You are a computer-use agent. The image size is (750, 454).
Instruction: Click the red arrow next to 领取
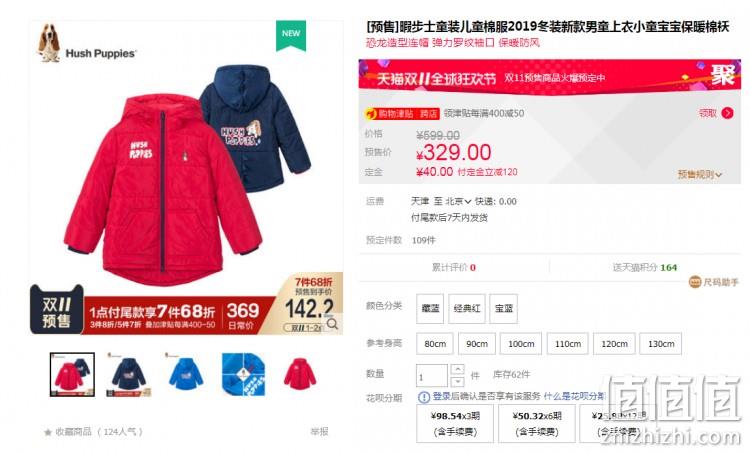(728, 113)
